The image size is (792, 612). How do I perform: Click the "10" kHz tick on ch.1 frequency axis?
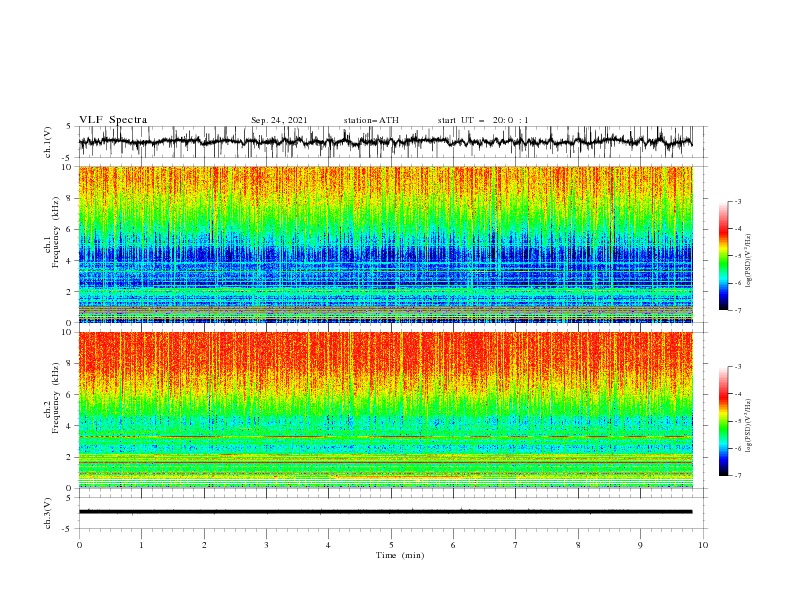(x=69, y=167)
